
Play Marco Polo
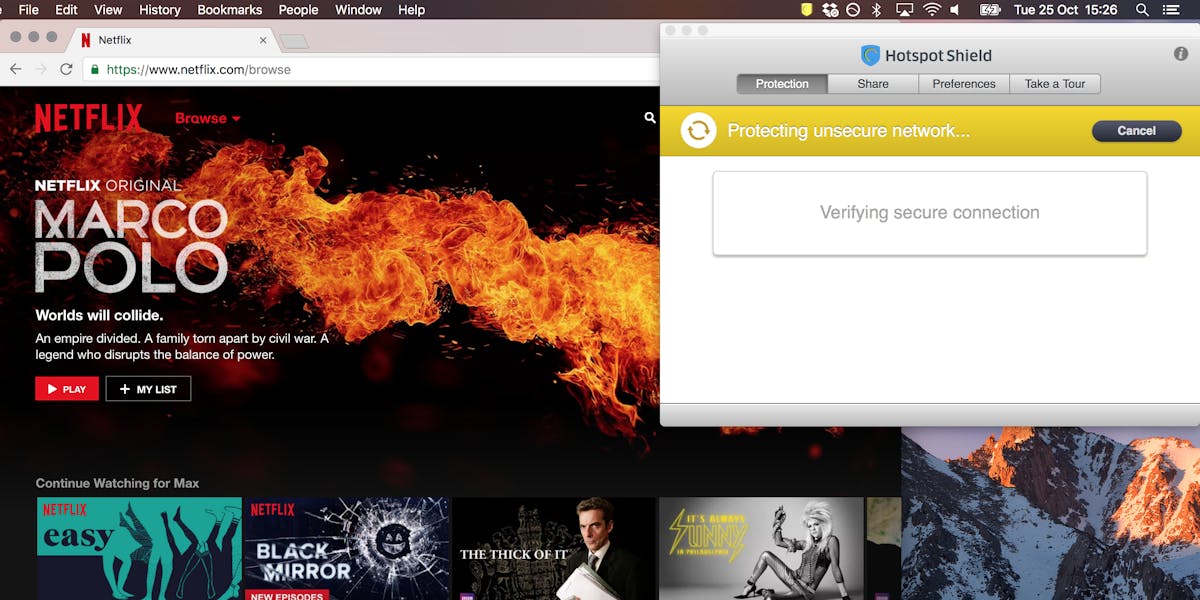[x=67, y=389]
